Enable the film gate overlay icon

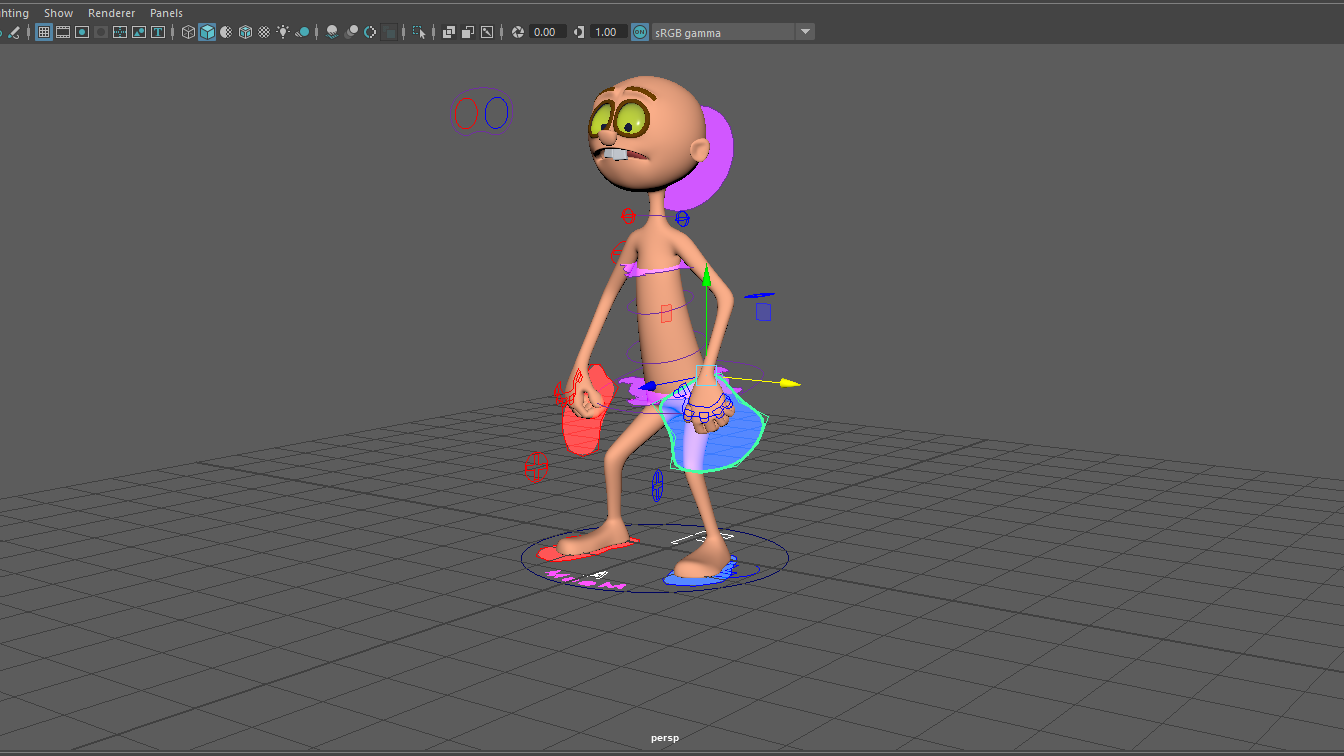(62, 31)
